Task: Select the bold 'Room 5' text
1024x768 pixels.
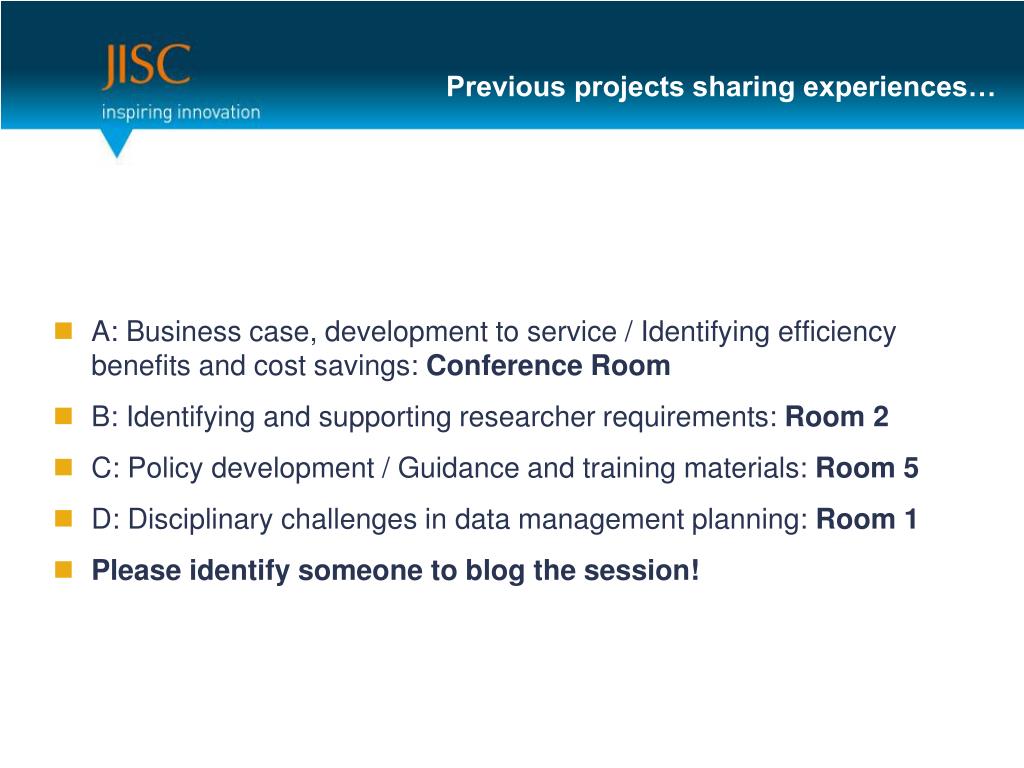Action: click(867, 468)
